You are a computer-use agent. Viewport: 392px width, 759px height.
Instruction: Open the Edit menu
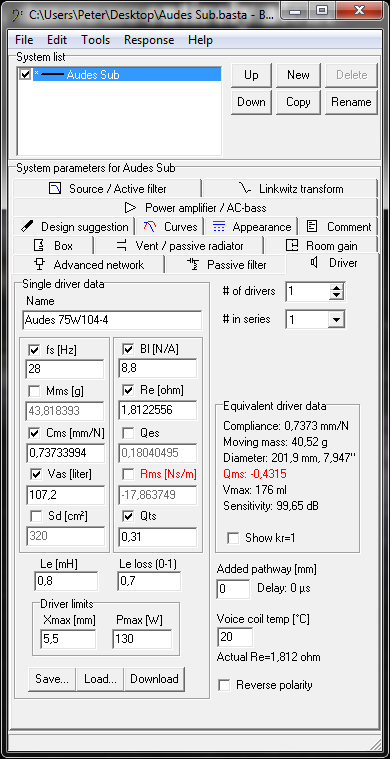pos(57,40)
